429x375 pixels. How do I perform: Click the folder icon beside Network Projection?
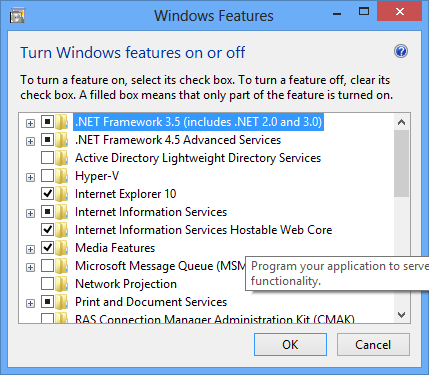pyautogui.click(x=62, y=284)
